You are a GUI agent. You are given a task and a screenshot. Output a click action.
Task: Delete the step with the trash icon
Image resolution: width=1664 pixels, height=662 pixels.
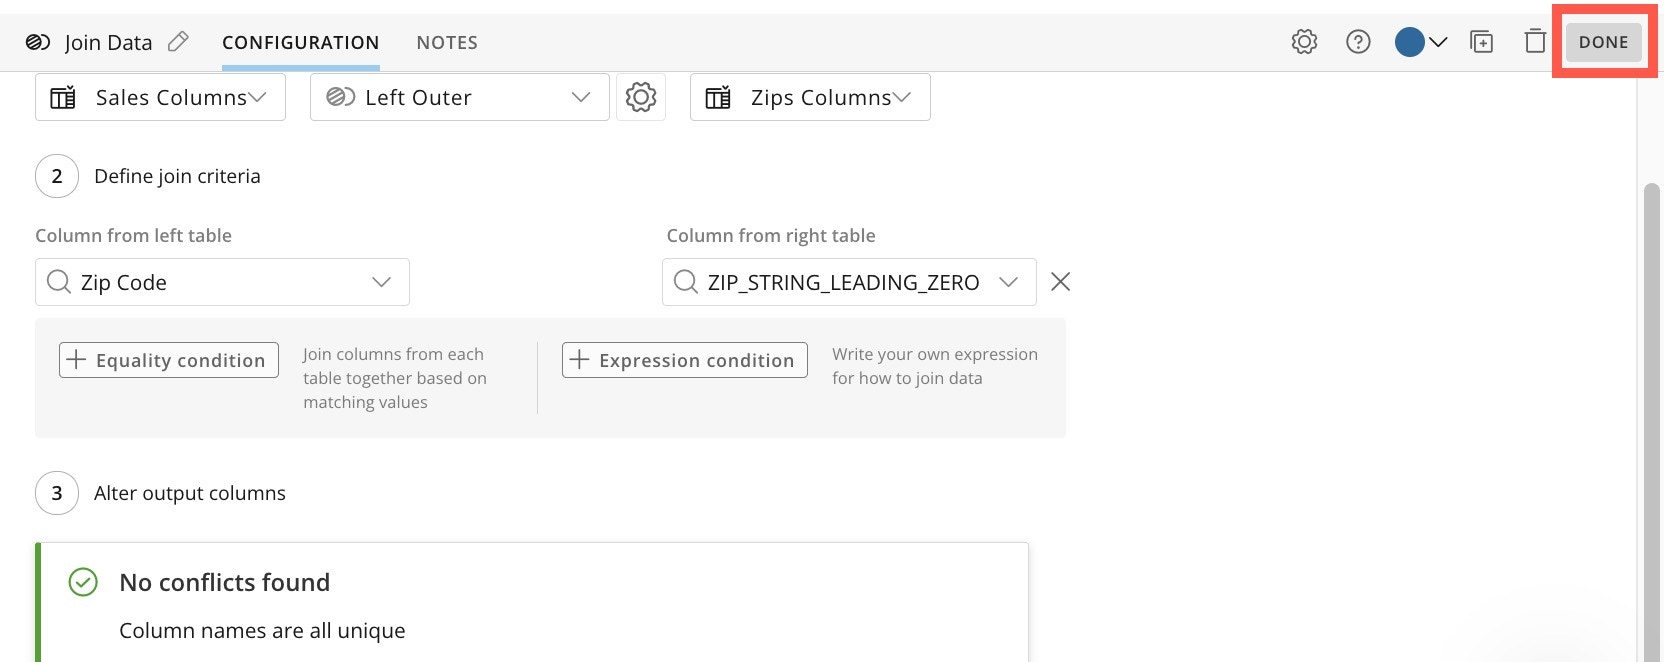pyautogui.click(x=1535, y=42)
